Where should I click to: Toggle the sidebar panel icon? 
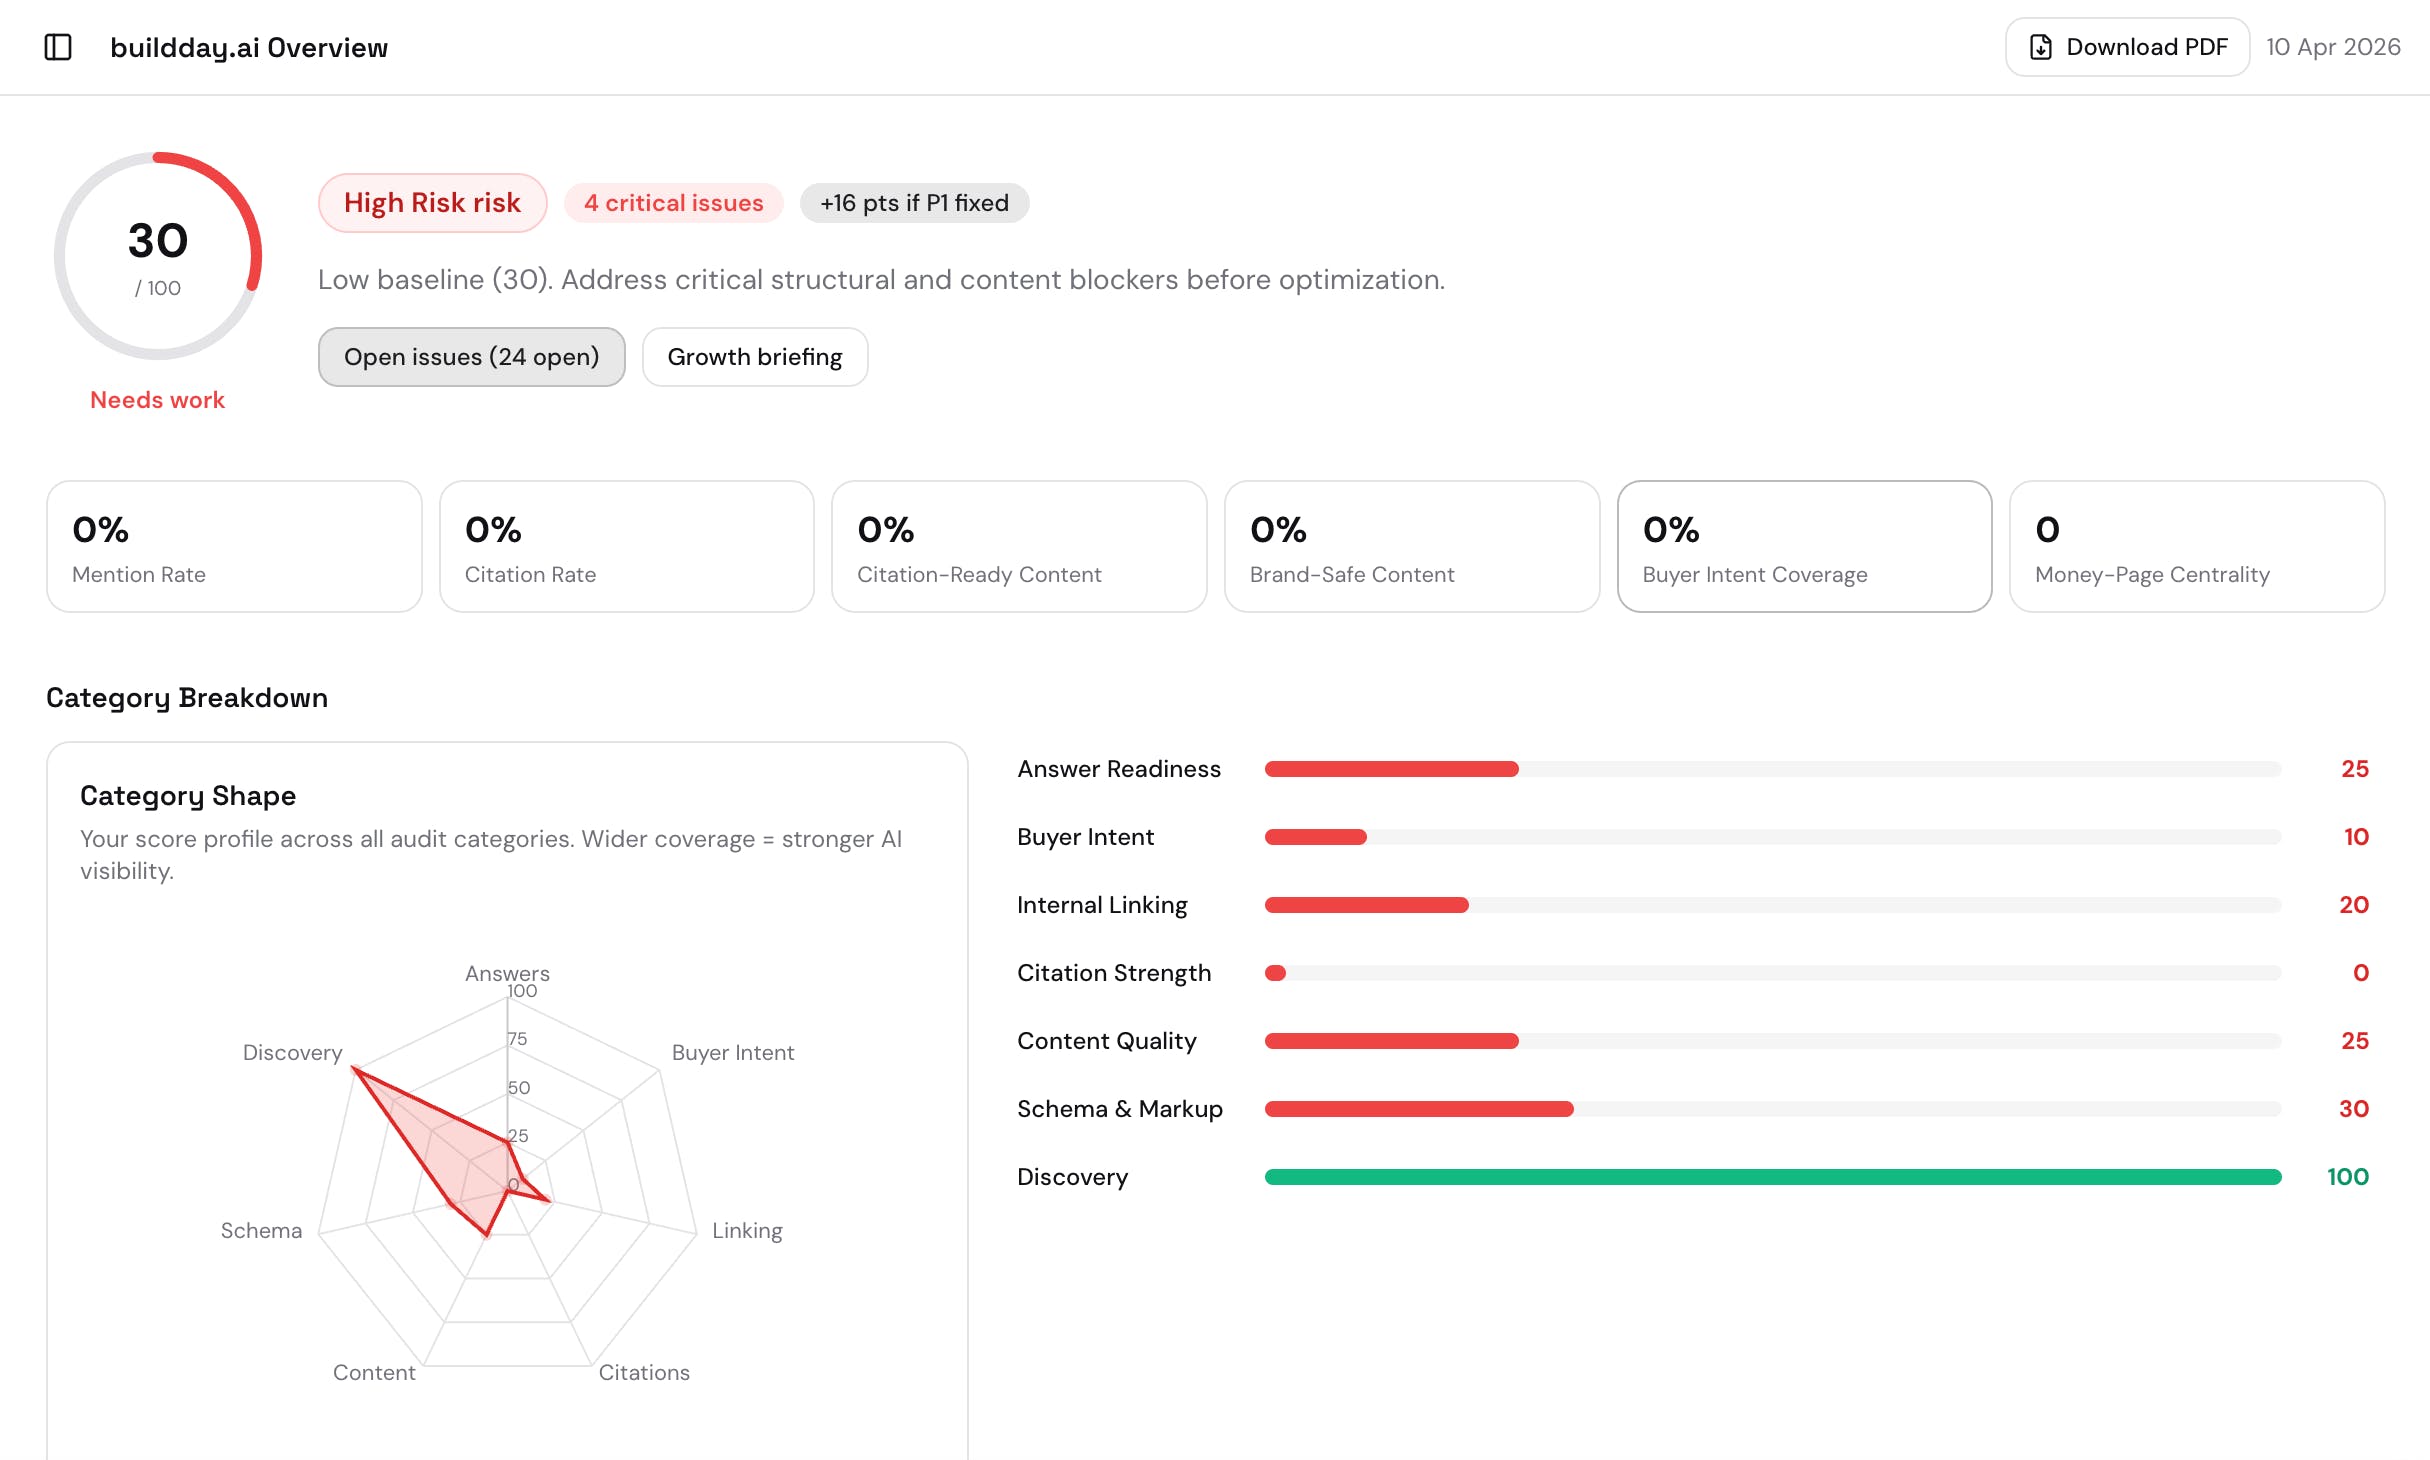coord(58,47)
